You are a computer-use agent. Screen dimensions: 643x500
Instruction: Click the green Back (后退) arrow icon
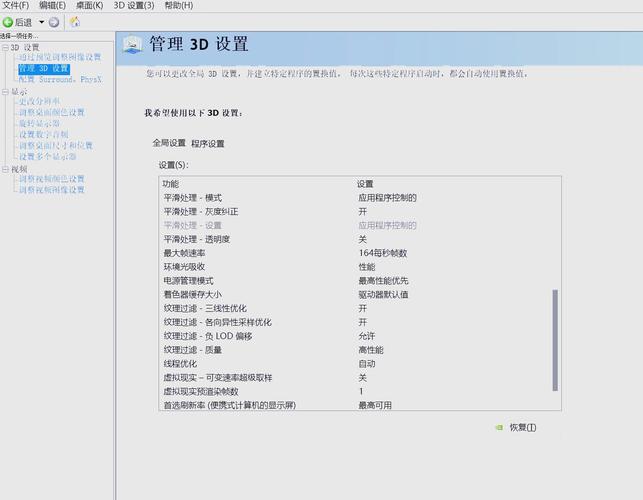(x=7, y=22)
